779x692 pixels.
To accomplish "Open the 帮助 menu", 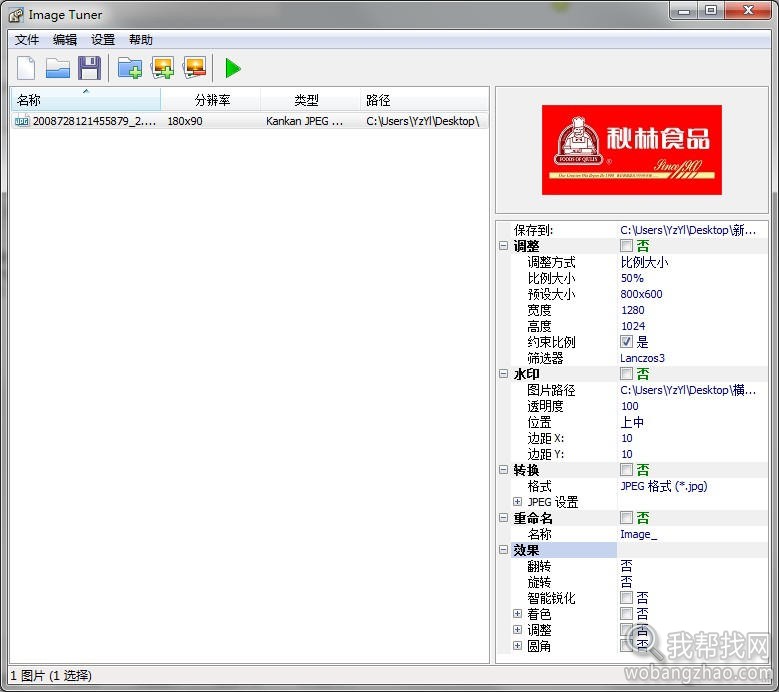I will coord(141,40).
